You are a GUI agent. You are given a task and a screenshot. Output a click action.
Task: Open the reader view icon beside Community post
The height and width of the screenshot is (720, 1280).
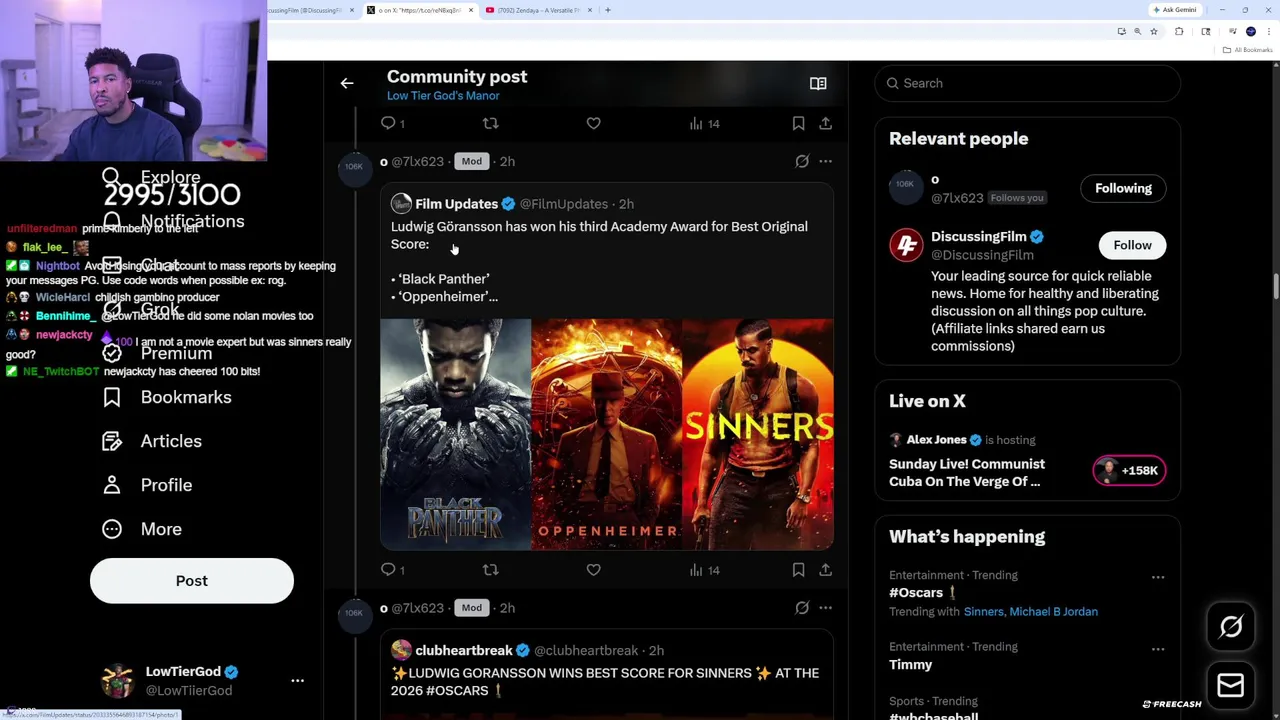click(x=818, y=84)
